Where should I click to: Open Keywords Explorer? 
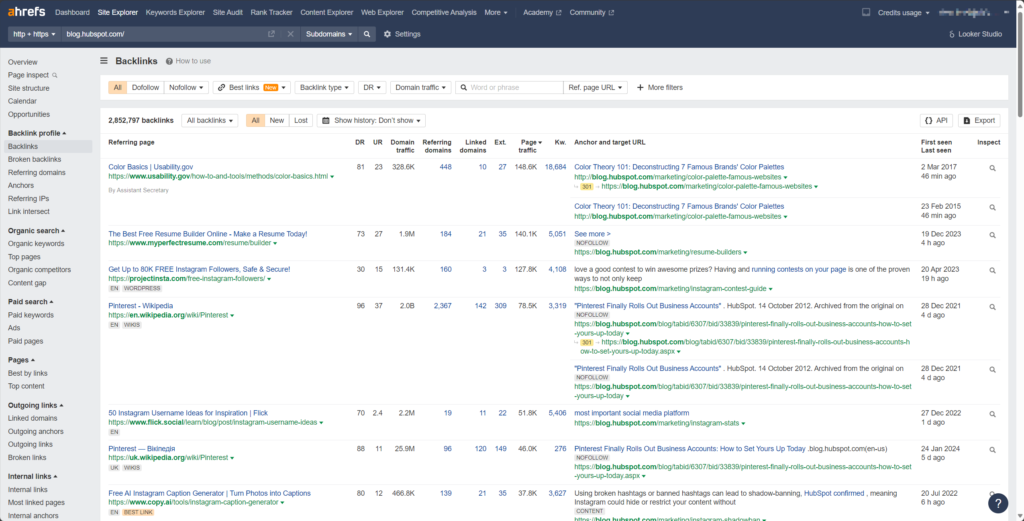pyautogui.click(x=175, y=12)
